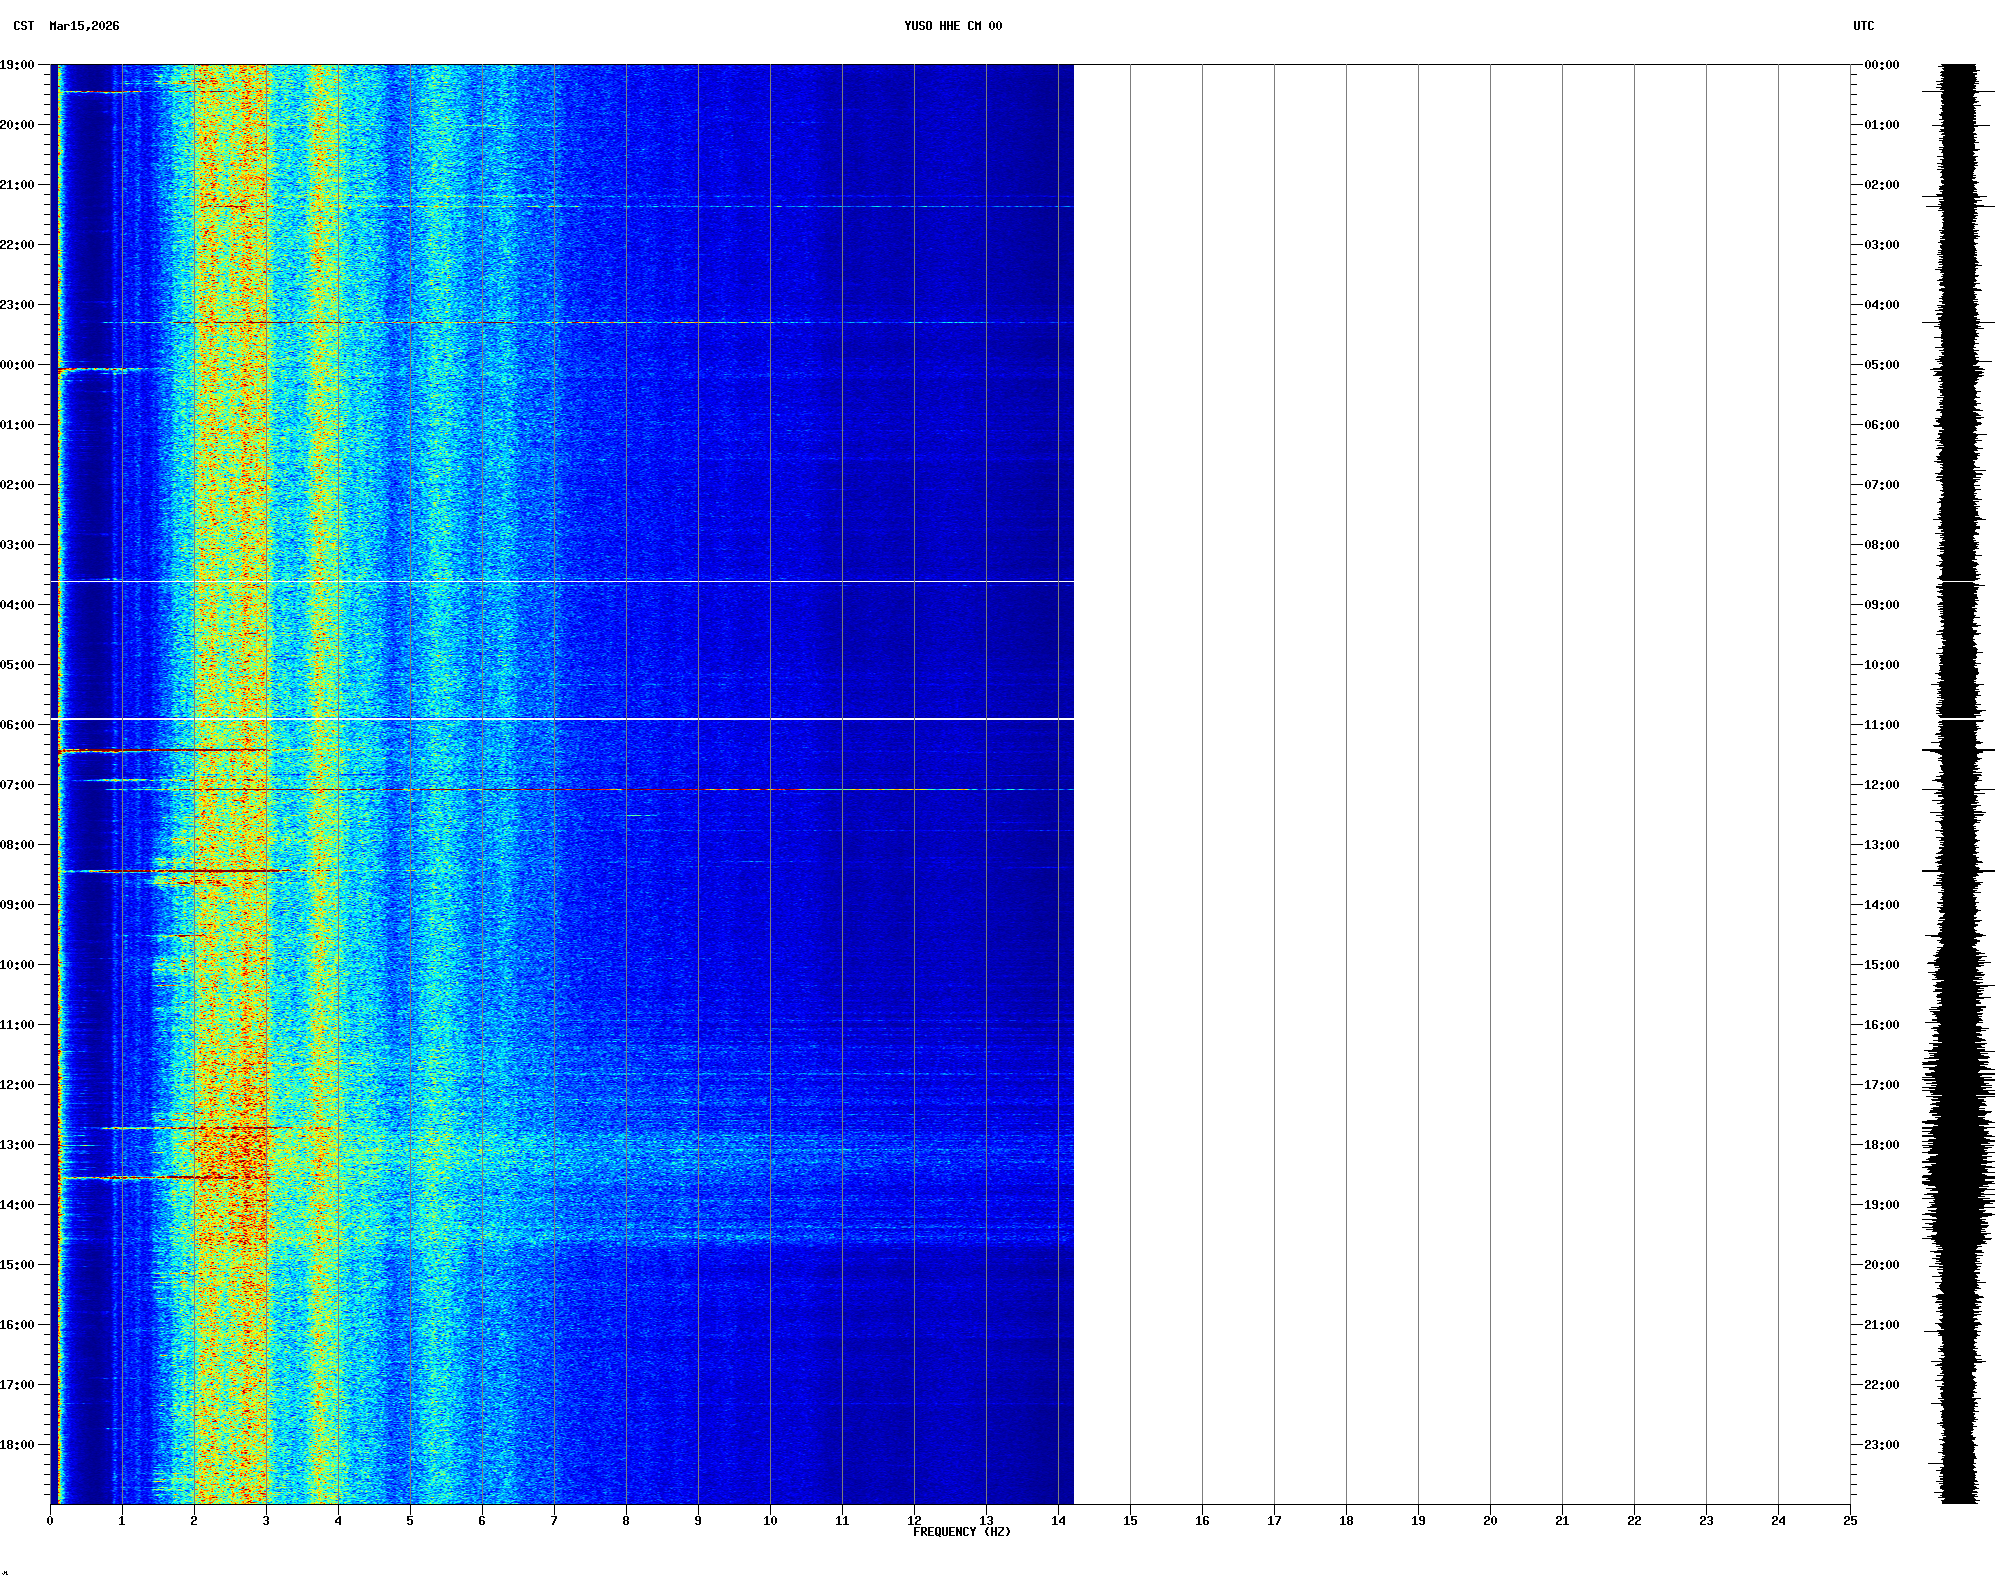Click the 14 Hz frequency tick label
The height and width of the screenshot is (1584, 2002).
1058,1521
